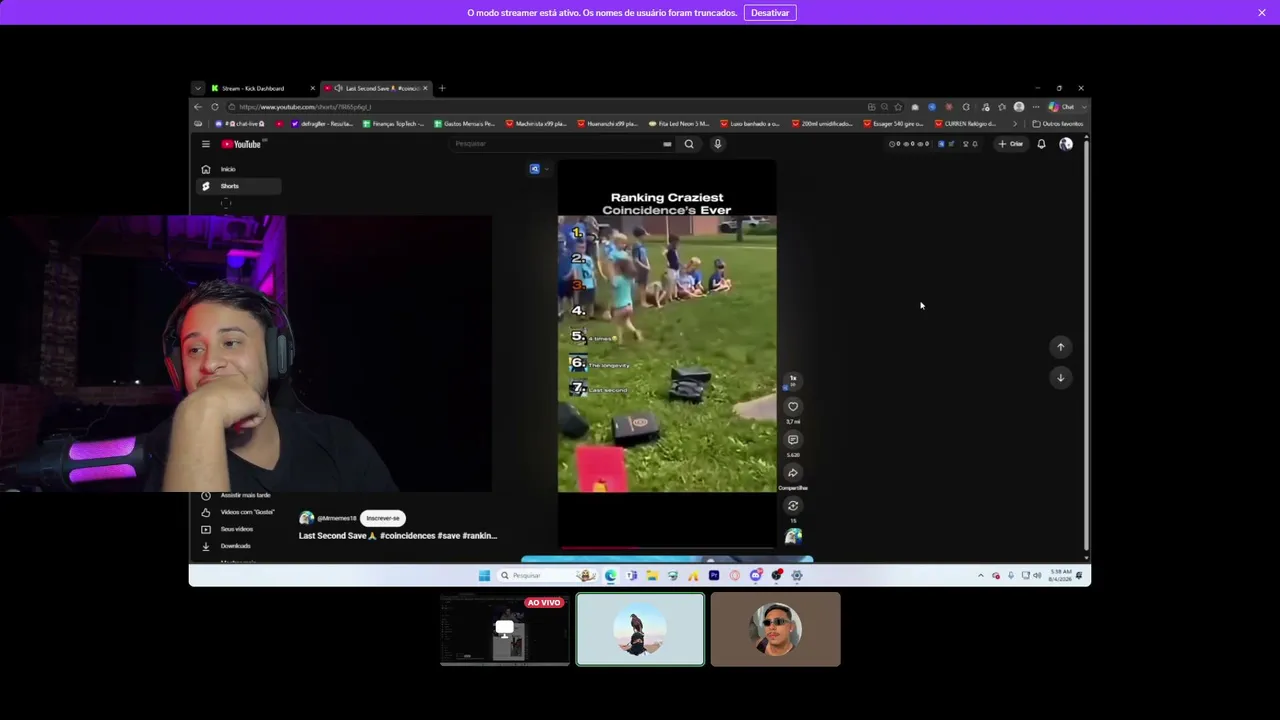1280x720 pixels.
Task: Open a new browser tab
Action: [442, 88]
